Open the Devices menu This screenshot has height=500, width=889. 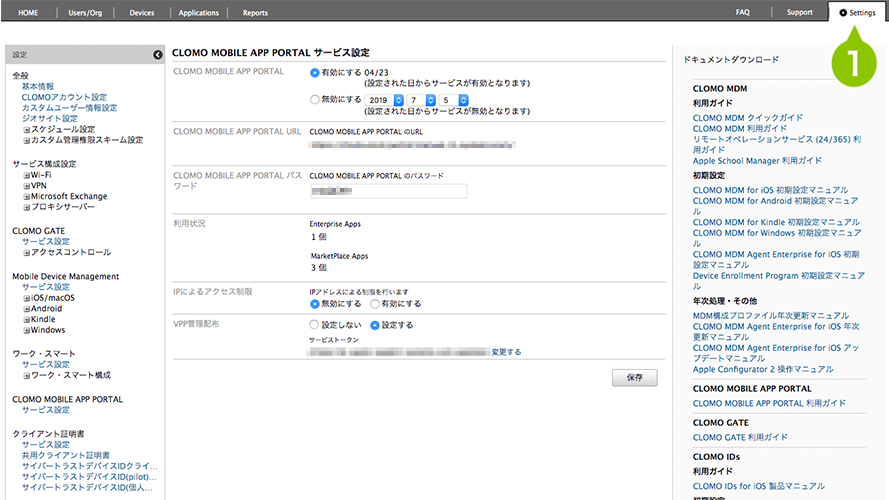click(142, 12)
